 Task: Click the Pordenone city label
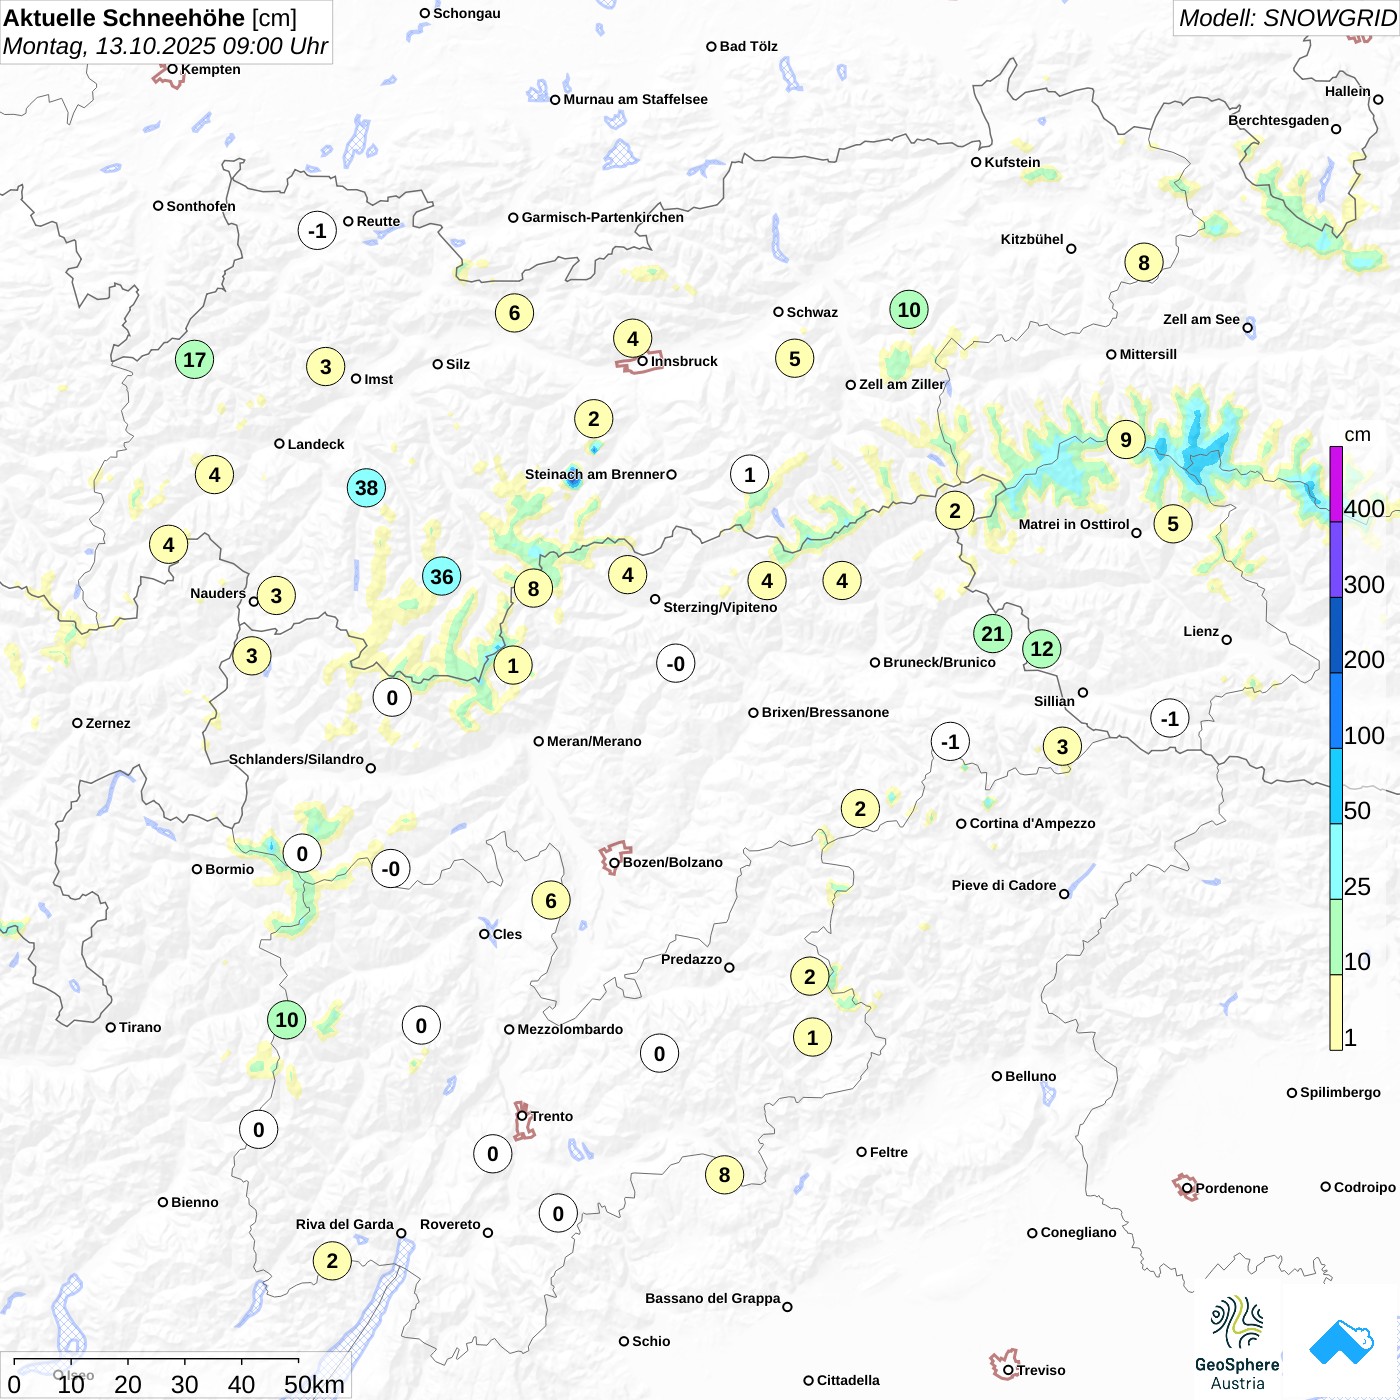[1232, 1188]
